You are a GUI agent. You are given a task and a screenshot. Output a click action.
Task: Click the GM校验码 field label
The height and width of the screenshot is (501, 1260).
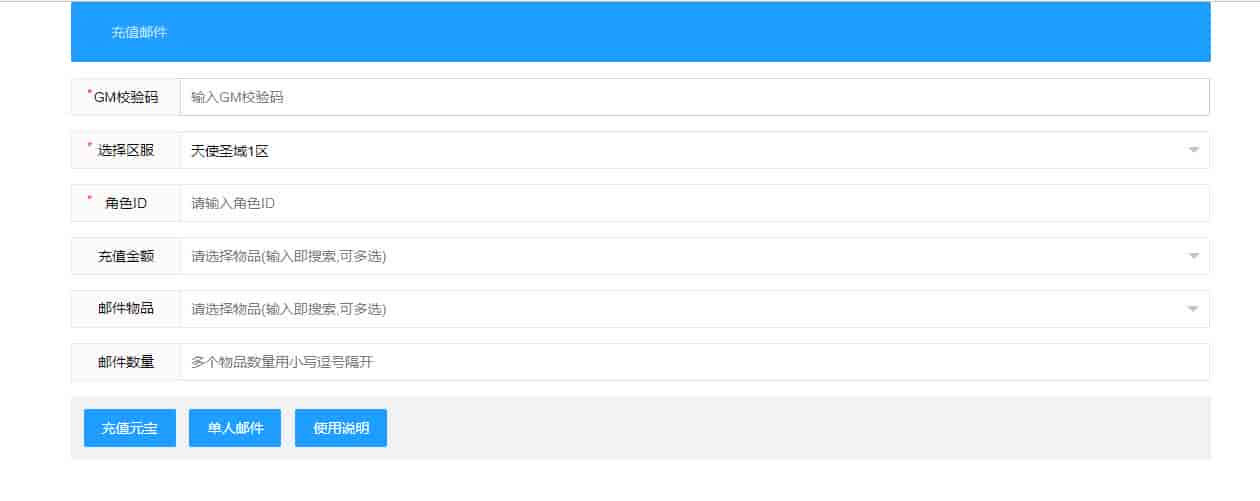pyautogui.click(x=126, y=97)
